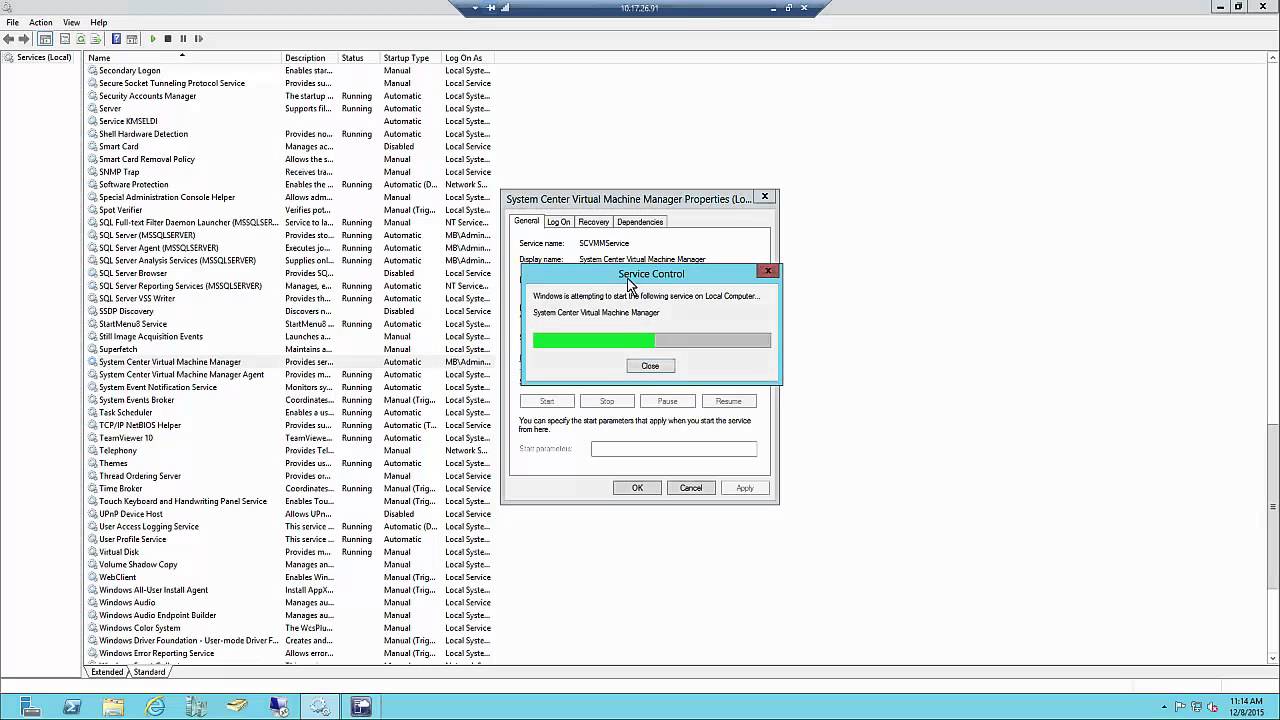Click the volume icon in the system tray

pyautogui.click(x=1213, y=707)
